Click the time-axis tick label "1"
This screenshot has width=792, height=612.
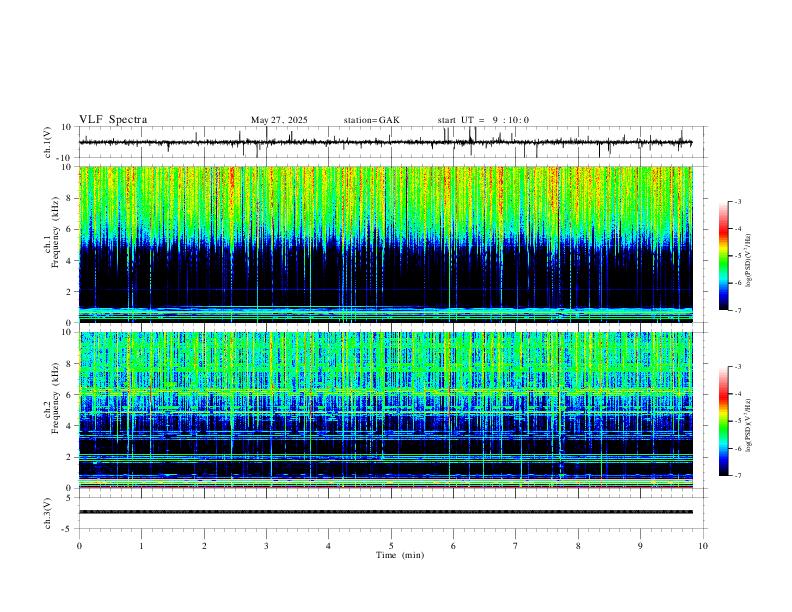click(142, 546)
